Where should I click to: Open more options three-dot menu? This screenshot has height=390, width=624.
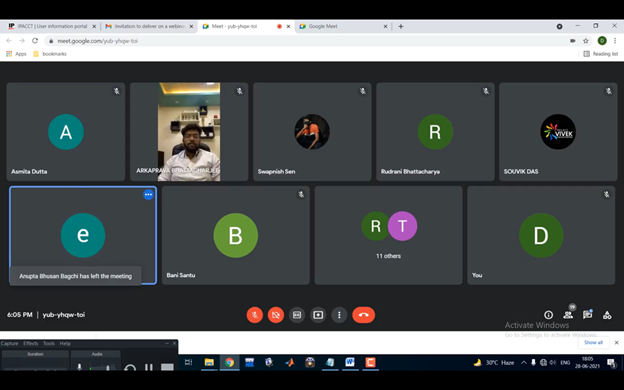(x=339, y=315)
